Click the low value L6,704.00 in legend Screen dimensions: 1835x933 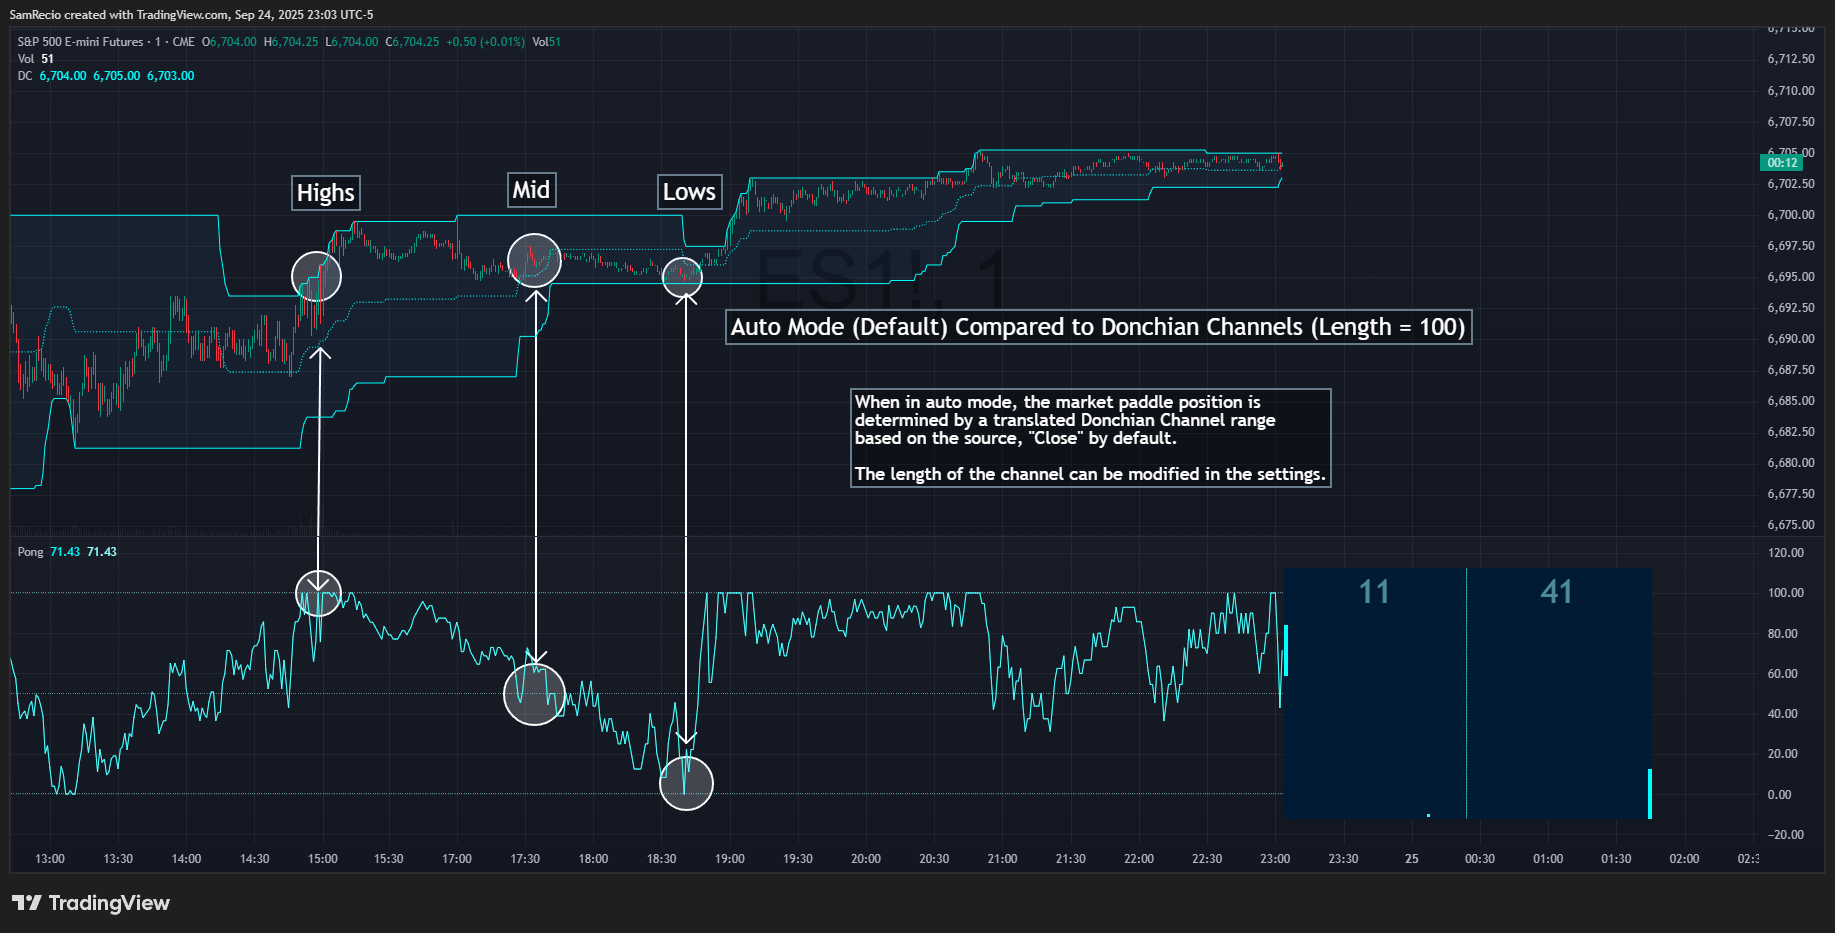tap(352, 42)
